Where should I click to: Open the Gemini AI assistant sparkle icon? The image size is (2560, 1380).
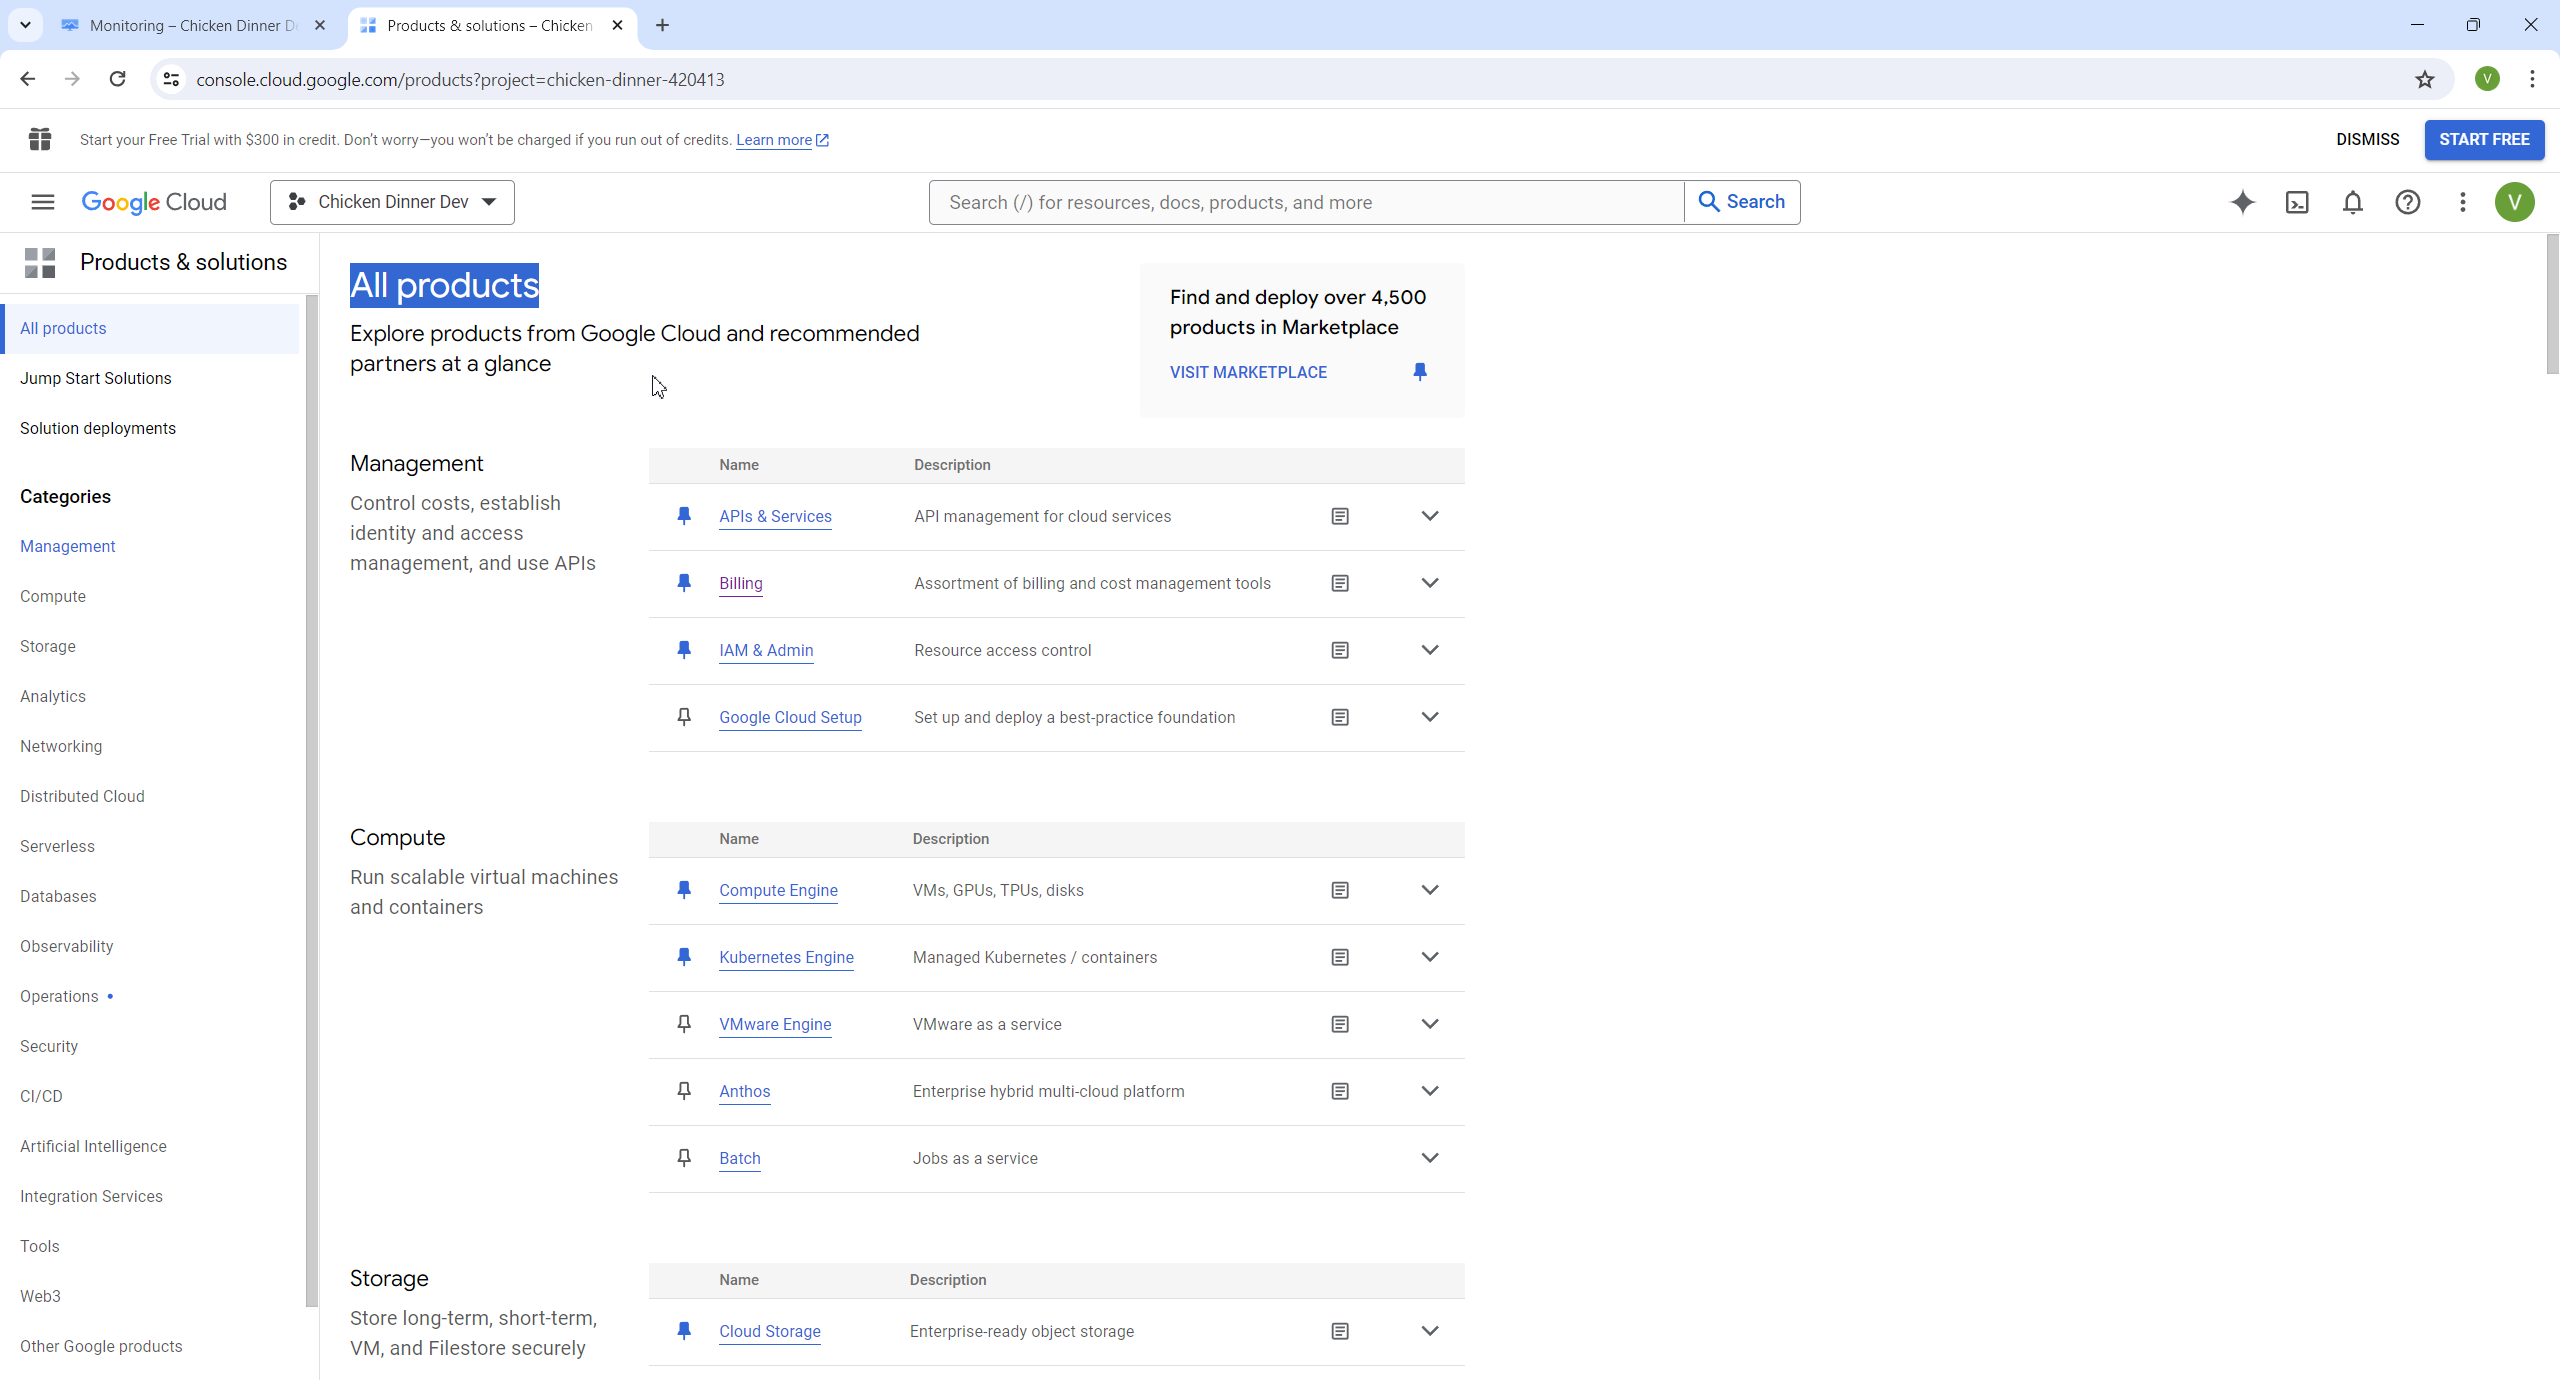[2242, 202]
